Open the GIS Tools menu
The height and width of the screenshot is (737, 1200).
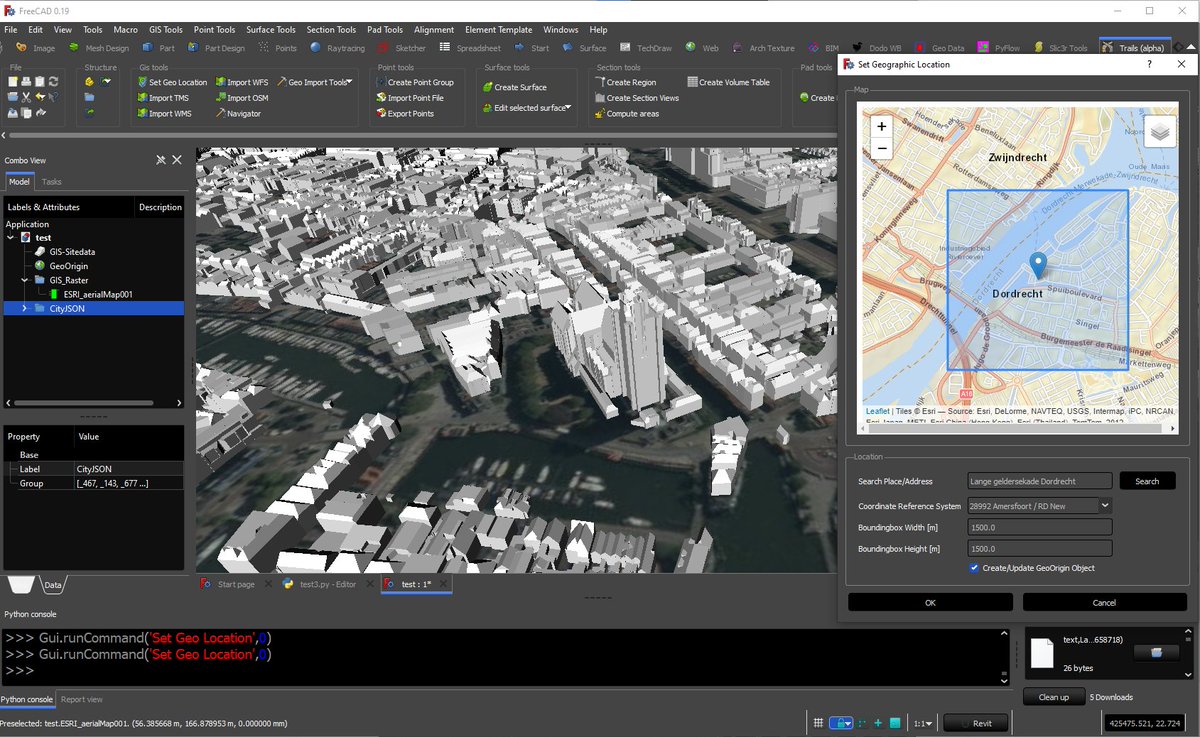tap(165, 30)
